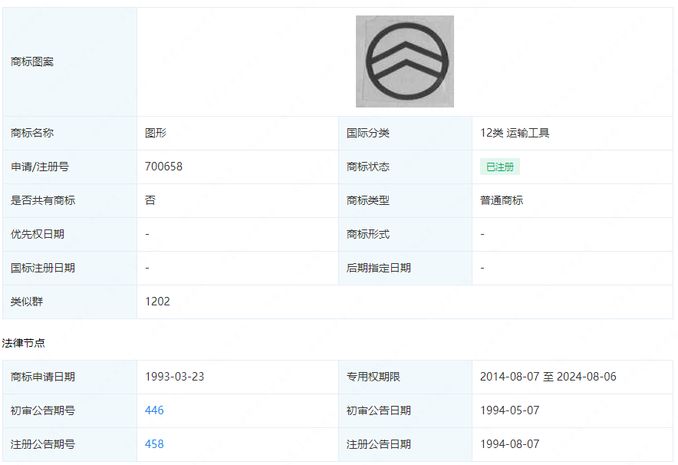Open preliminary announcement issue 446 link
This screenshot has width=678, height=465.
154,410
